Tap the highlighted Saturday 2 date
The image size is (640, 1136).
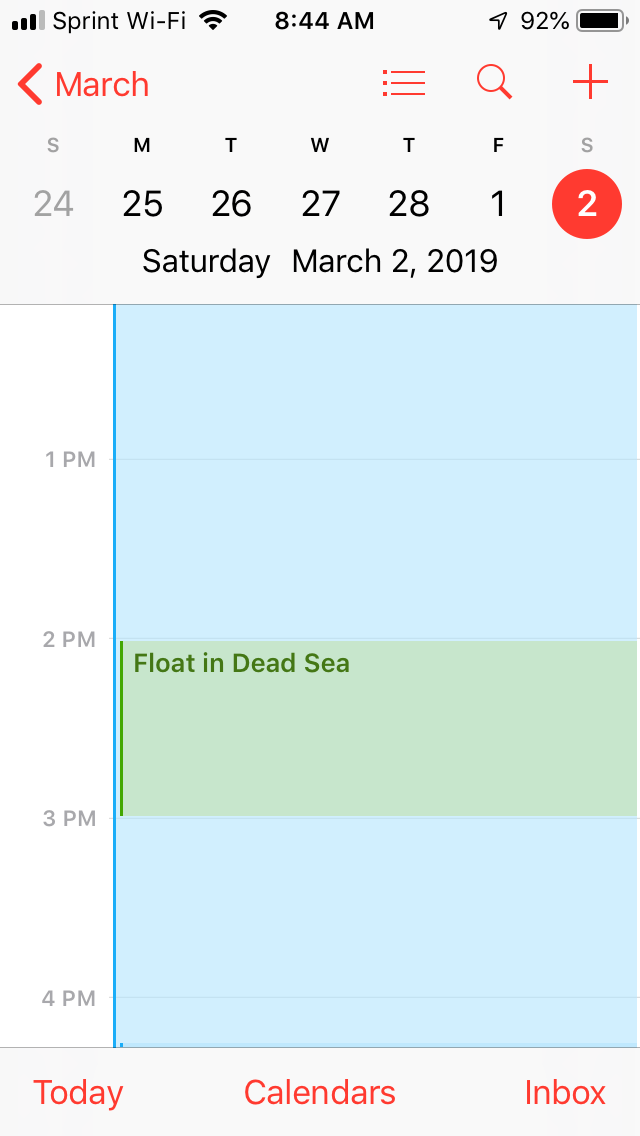click(587, 204)
